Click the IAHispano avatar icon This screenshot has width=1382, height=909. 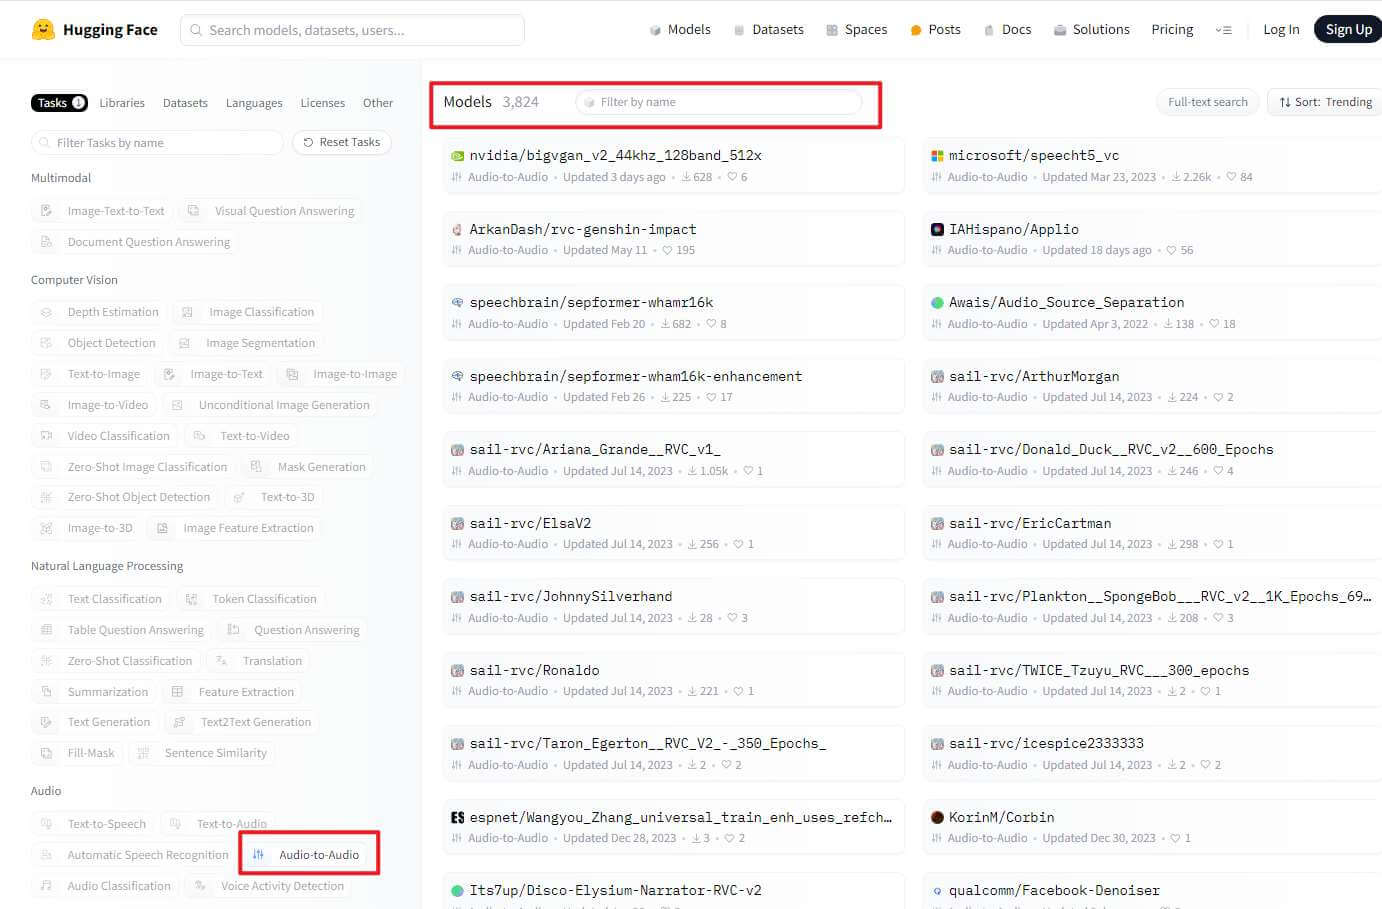(x=937, y=230)
